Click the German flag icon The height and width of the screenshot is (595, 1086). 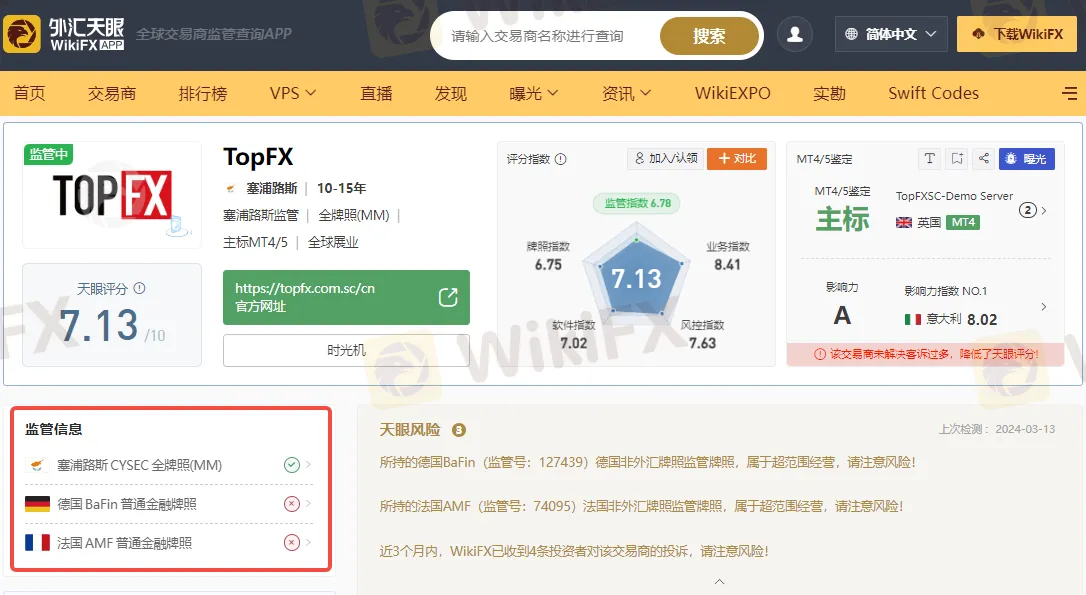pos(37,504)
